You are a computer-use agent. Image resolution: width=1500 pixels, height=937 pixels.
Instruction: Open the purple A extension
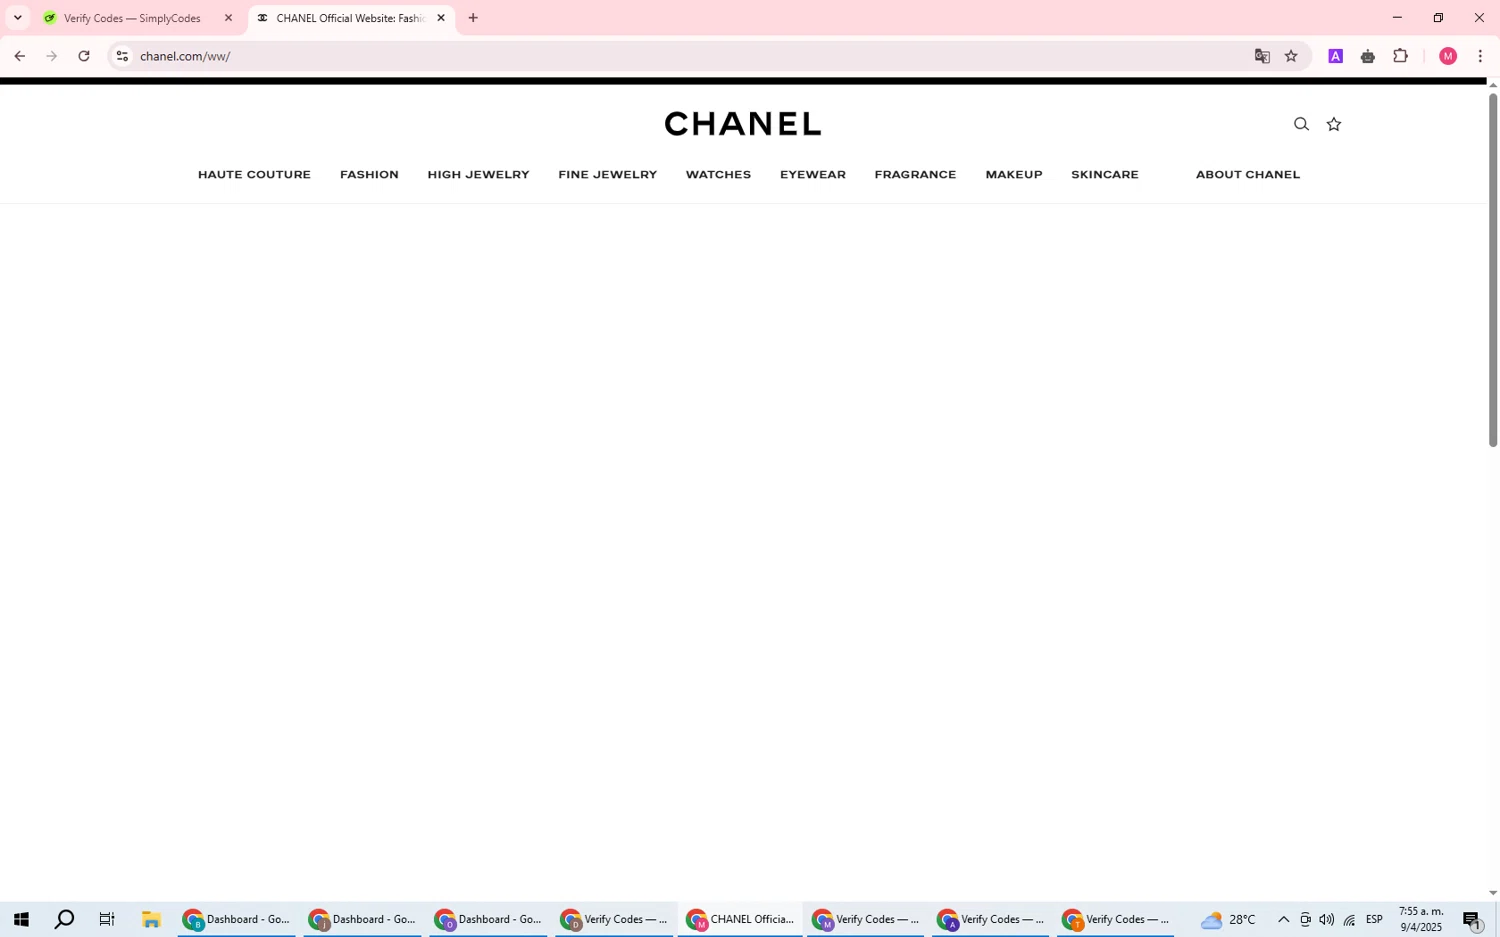tap(1335, 56)
